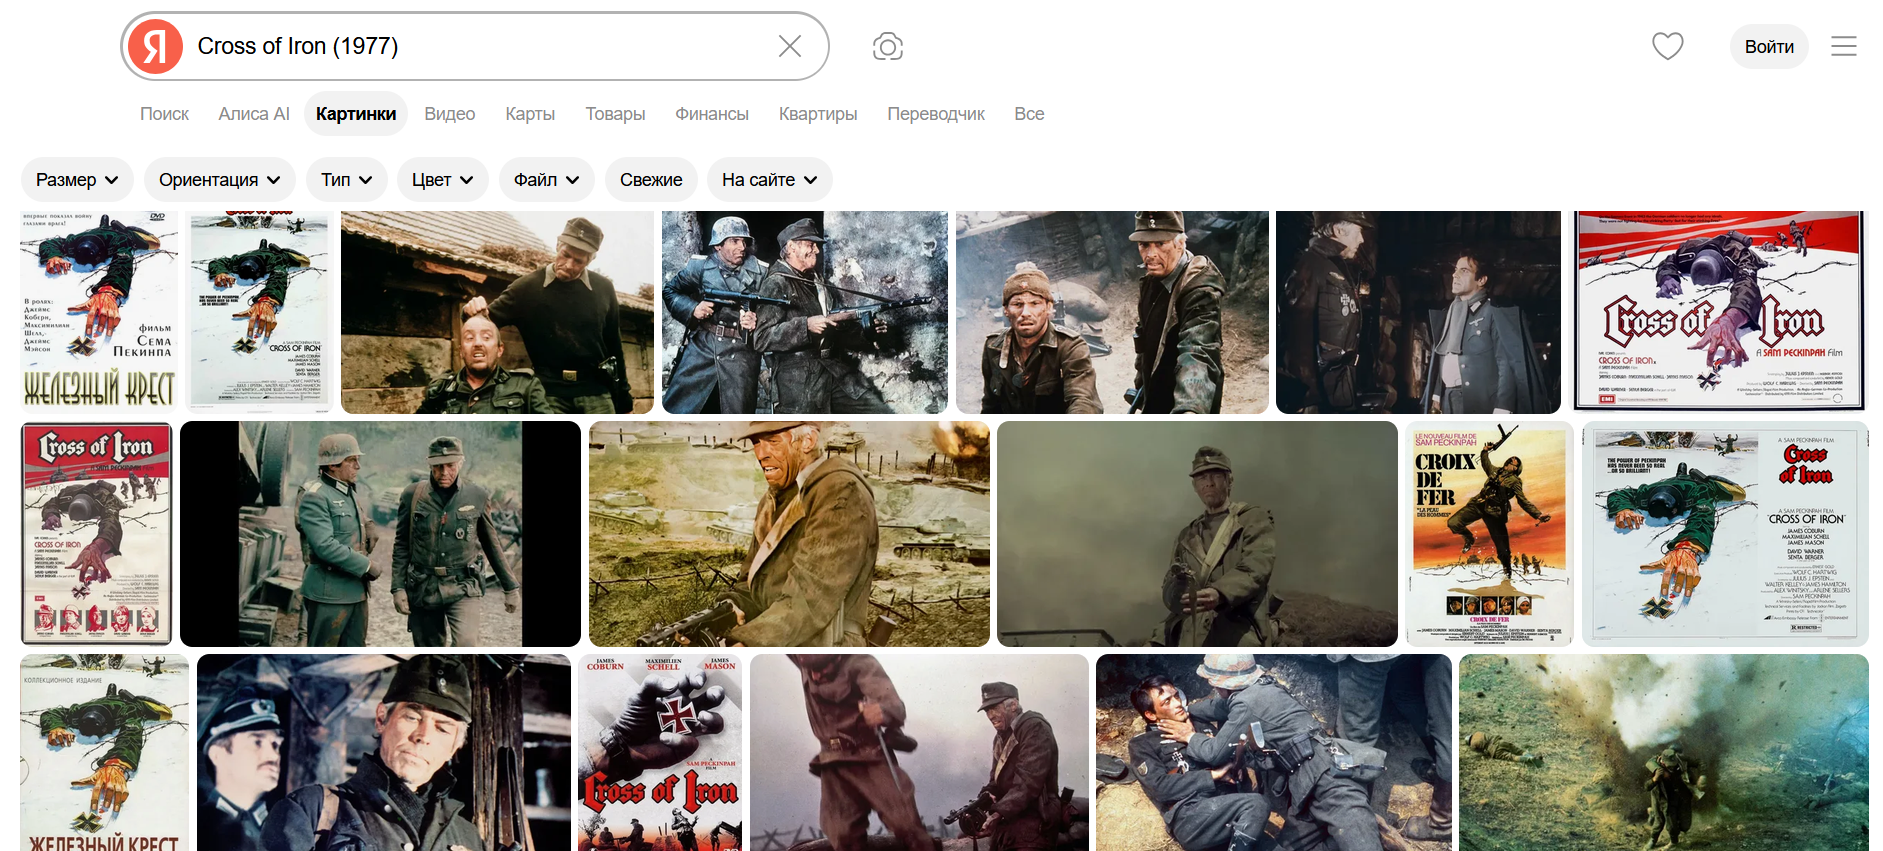
Task: Open the still of explosion in green field
Action: click(x=1664, y=753)
